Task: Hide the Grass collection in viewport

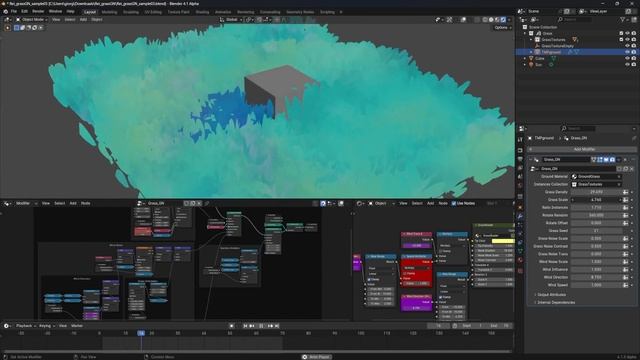Action: [628, 33]
